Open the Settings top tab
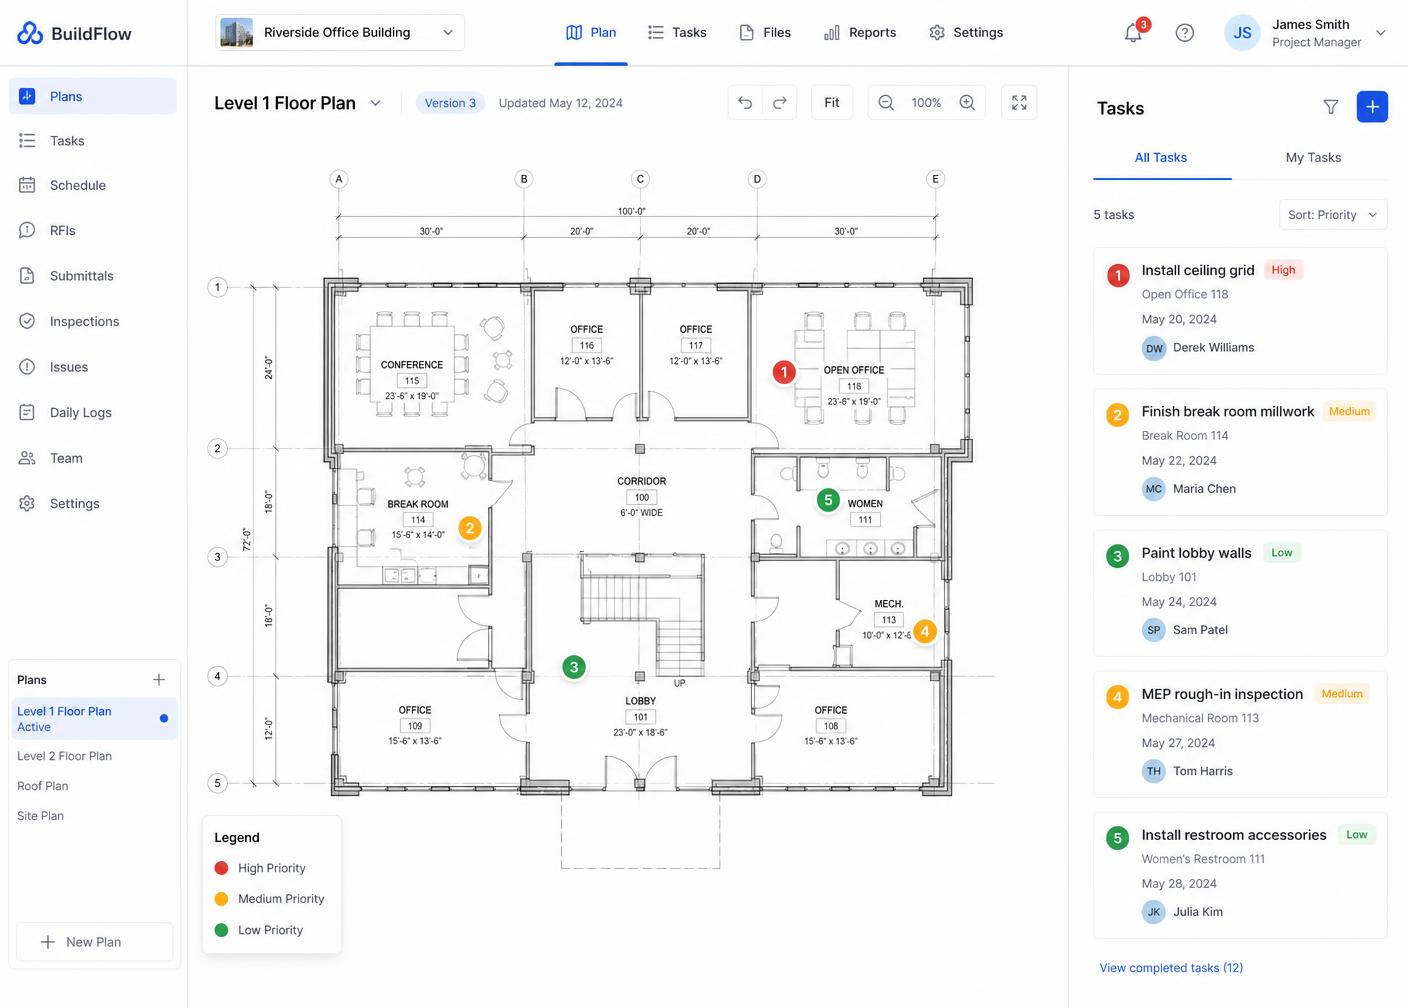 (966, 33)
